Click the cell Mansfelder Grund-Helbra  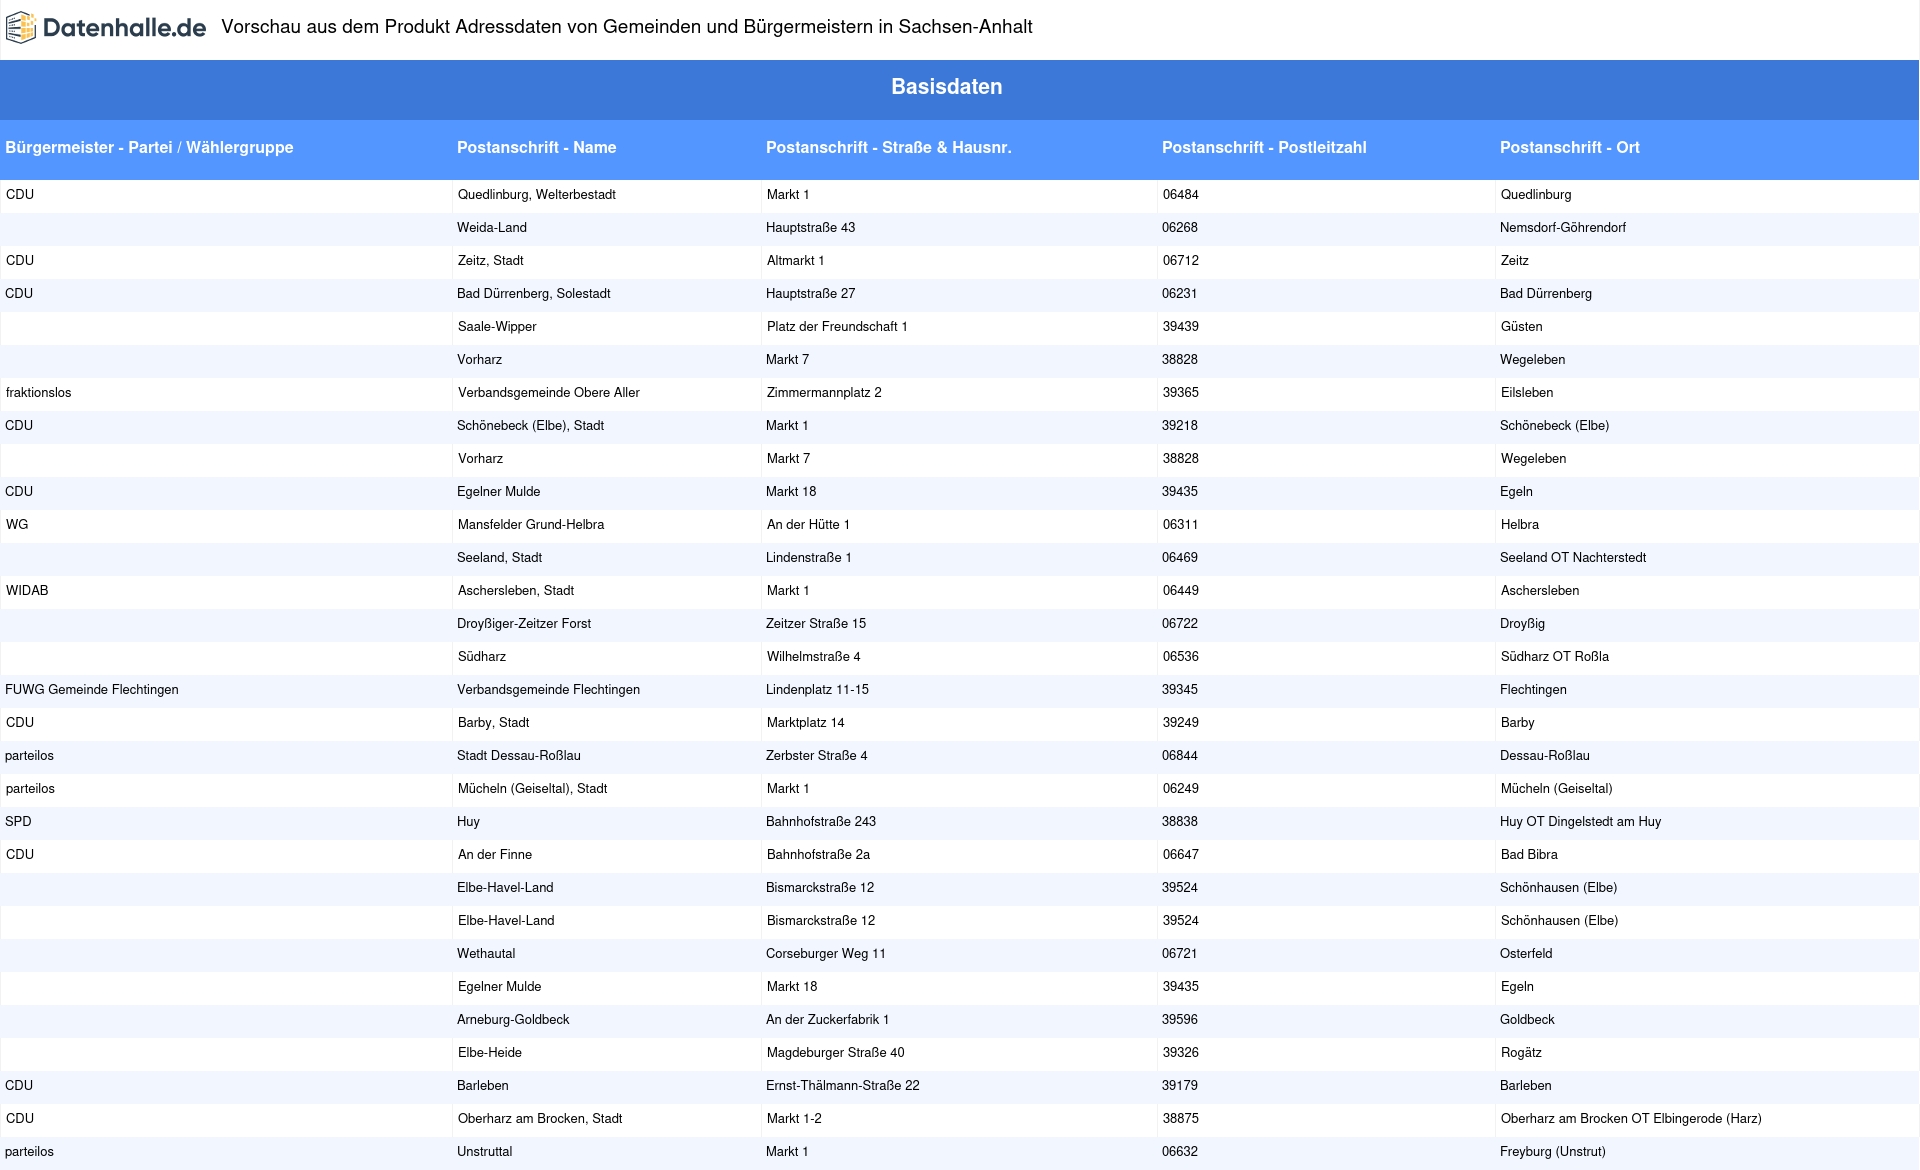pyautogui.click(x=530, y=525)
